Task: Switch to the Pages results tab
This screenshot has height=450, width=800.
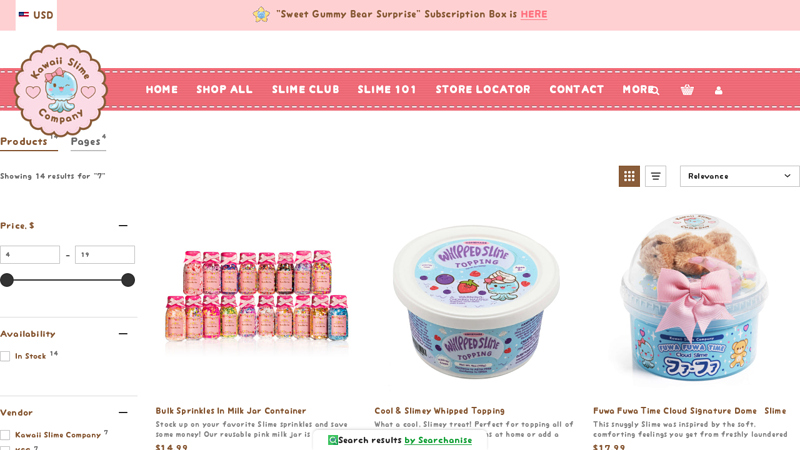Action: (x=88, y=142)
